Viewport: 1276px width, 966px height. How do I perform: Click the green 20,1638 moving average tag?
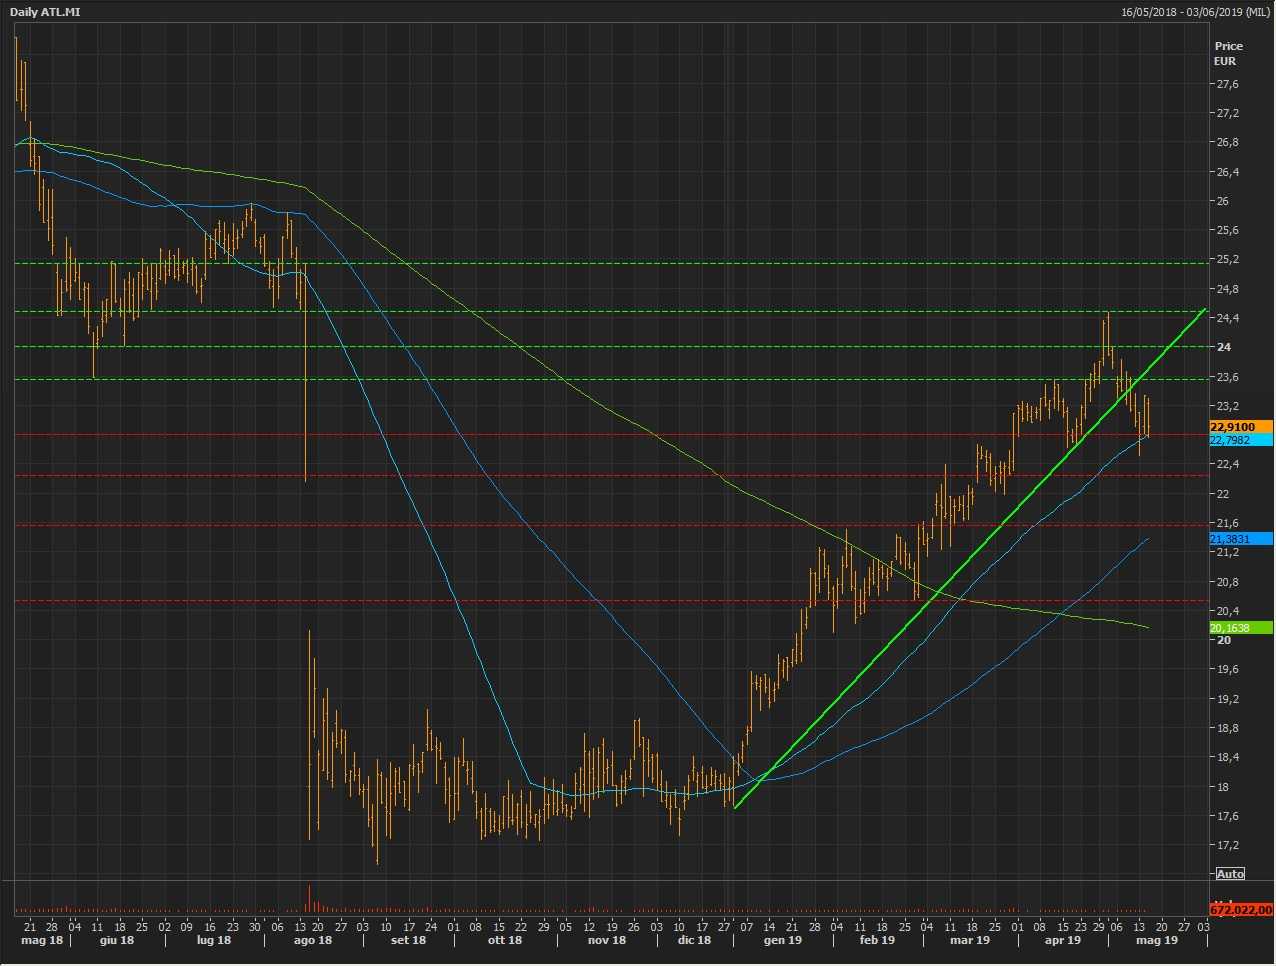[x=1240, y=628]
